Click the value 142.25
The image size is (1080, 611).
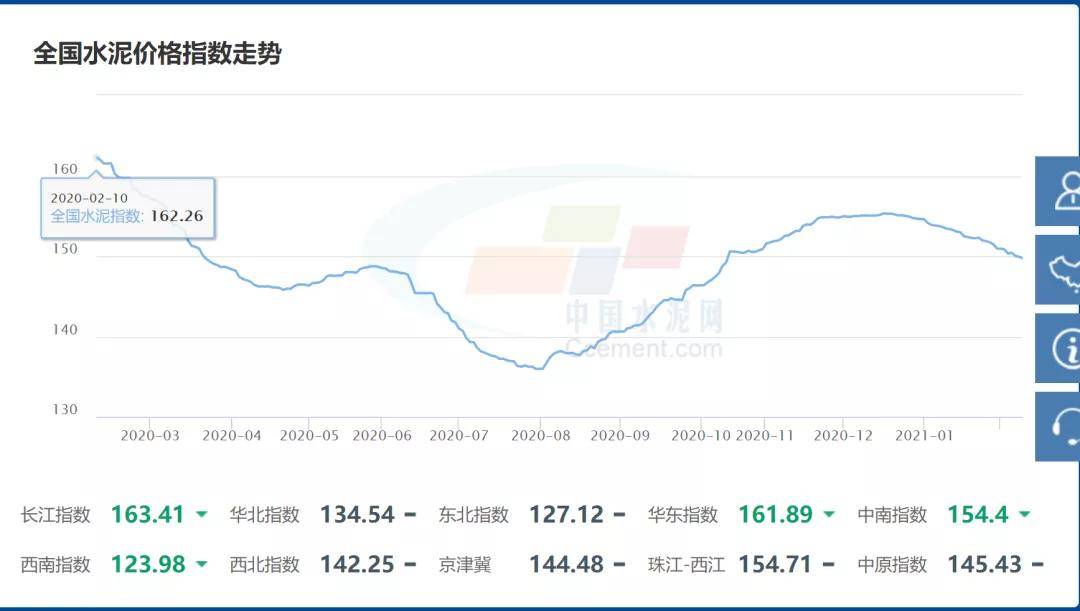[x=357, y=565]
